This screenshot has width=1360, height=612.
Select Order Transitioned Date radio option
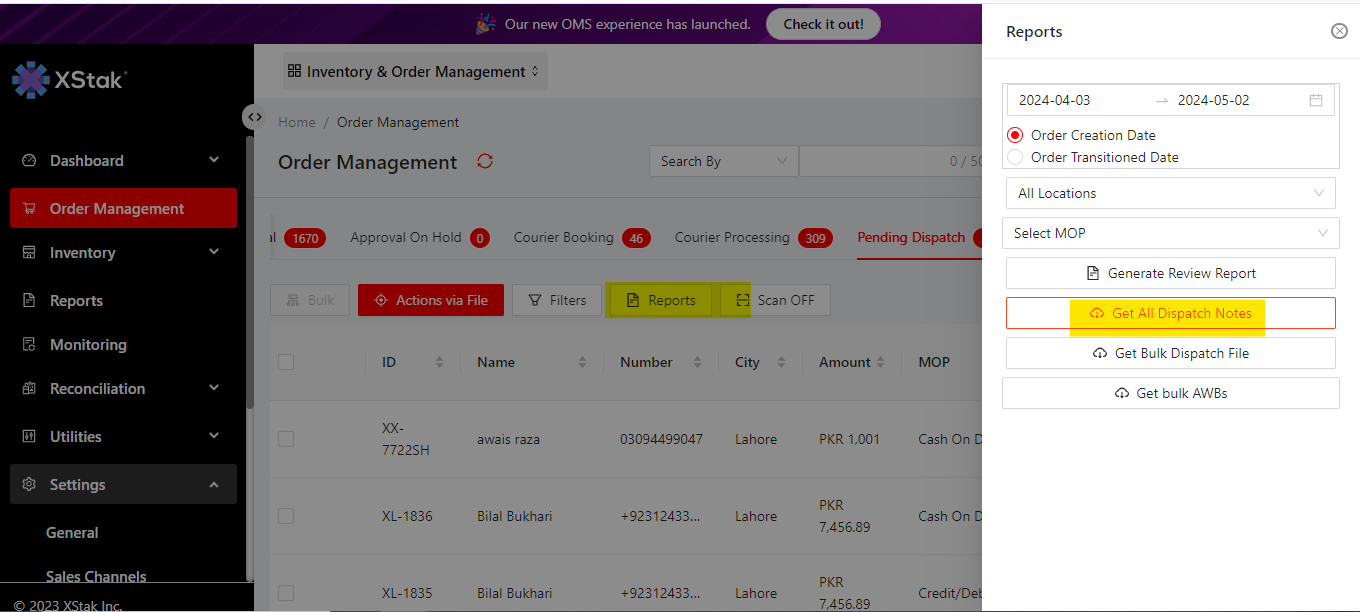pos(1016,157)
